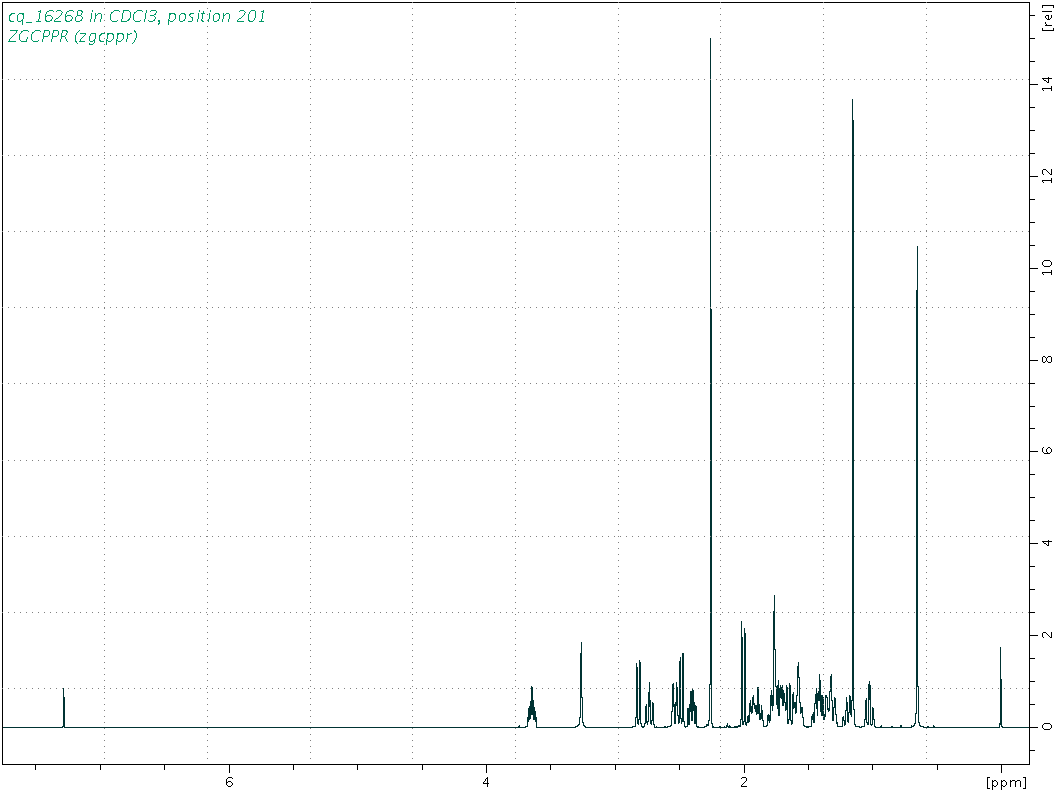The width and height of the screenshot is (1060, 793).
Task: Click the '12' intensity tick label
Action: (x=1048, y=176)
